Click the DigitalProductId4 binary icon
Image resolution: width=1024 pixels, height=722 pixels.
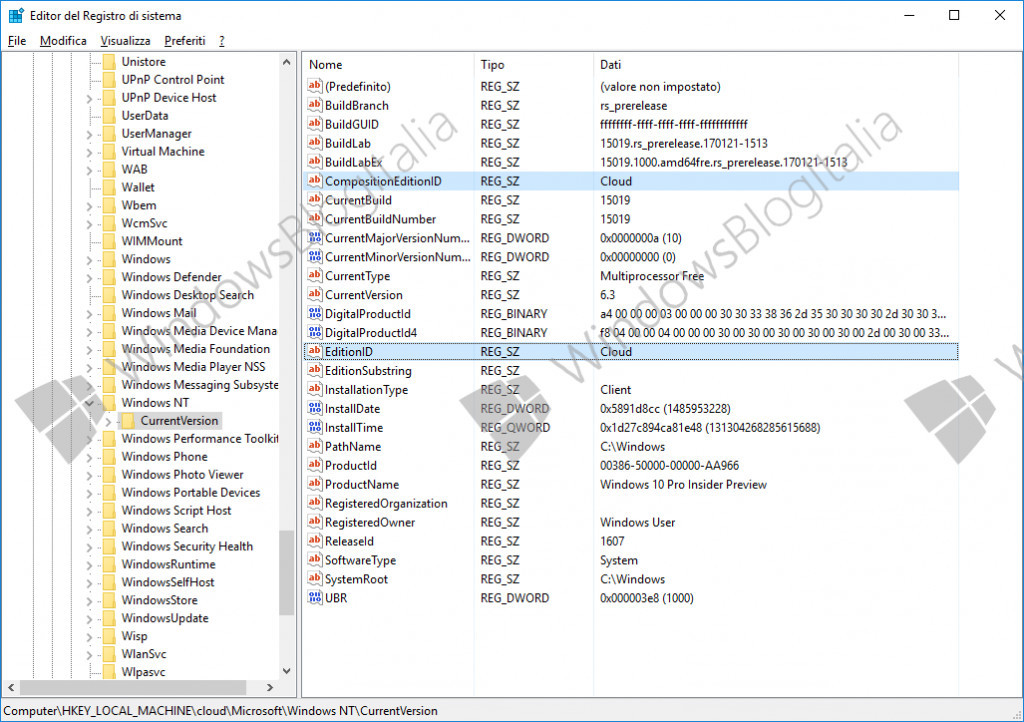click(x=315, y=332)
